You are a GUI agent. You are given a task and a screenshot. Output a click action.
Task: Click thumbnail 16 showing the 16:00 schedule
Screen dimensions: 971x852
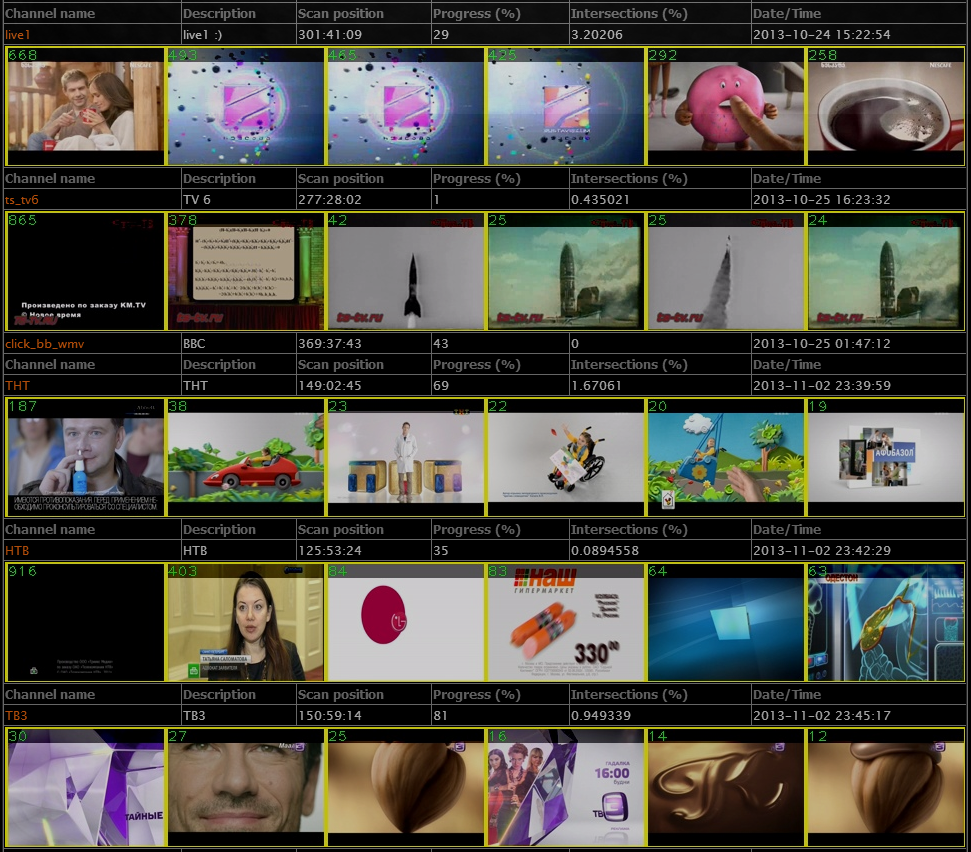(x=565, y=787)
